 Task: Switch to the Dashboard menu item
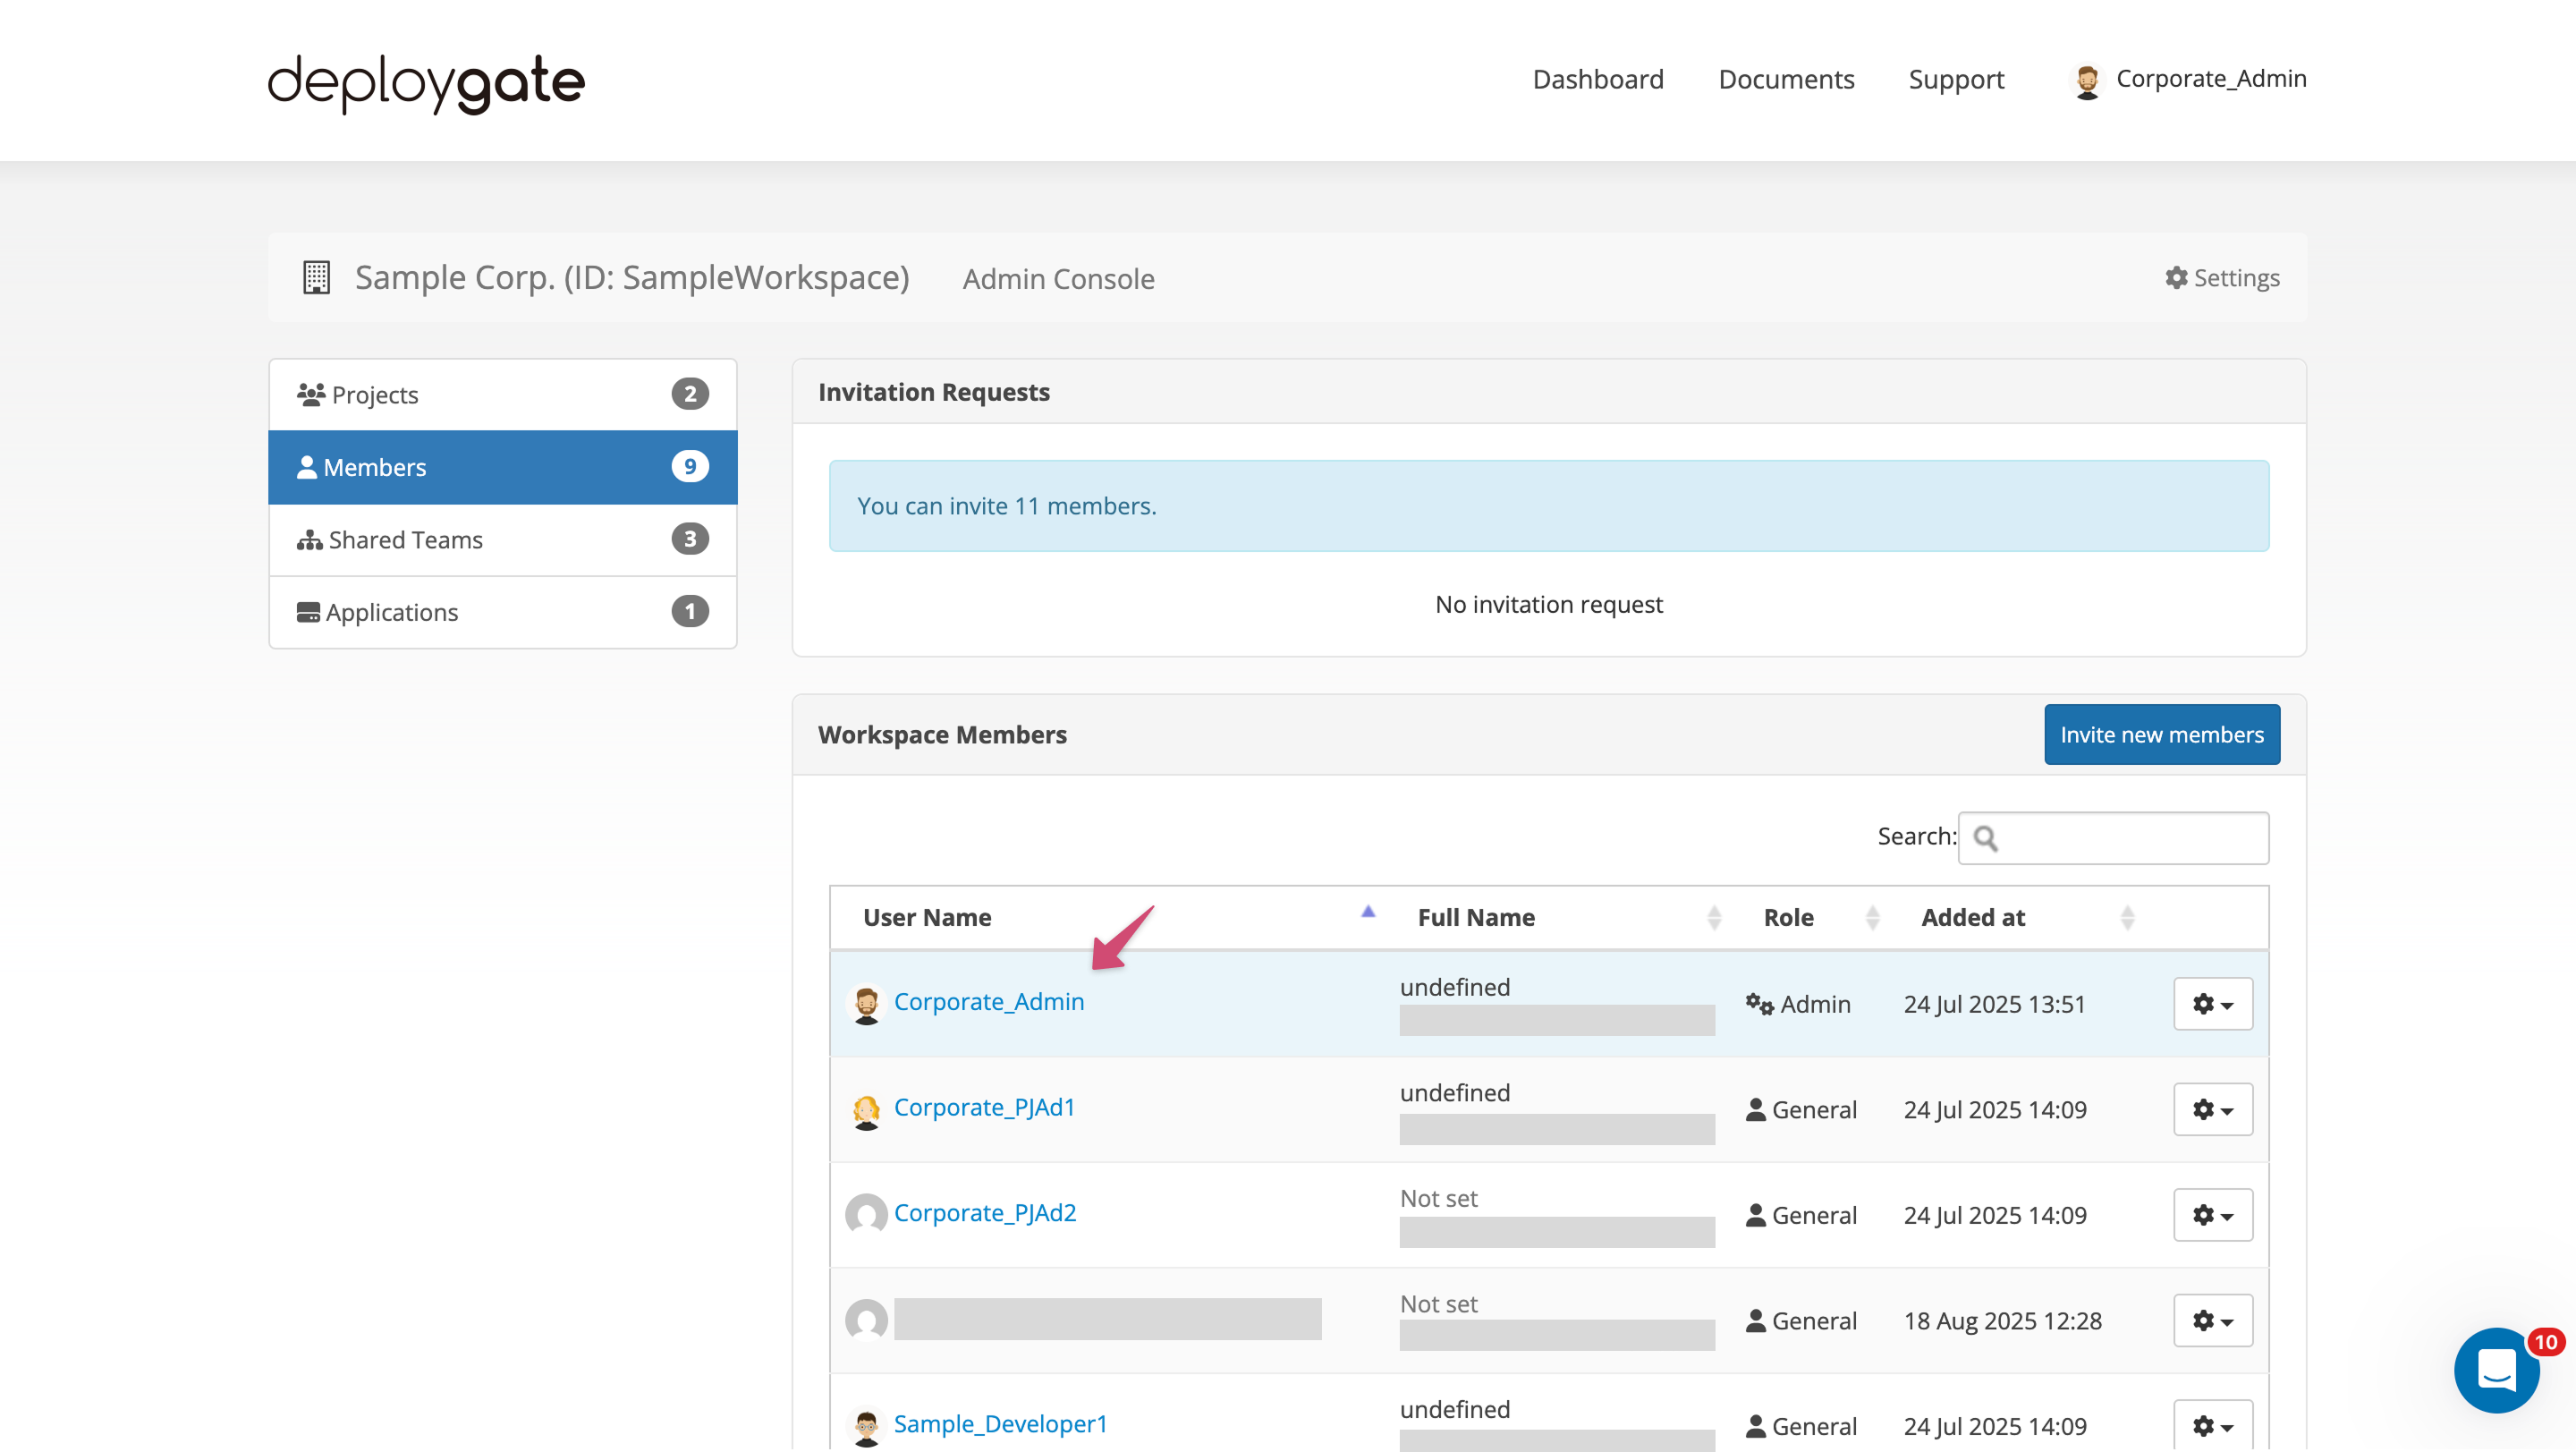point(1597,79)
